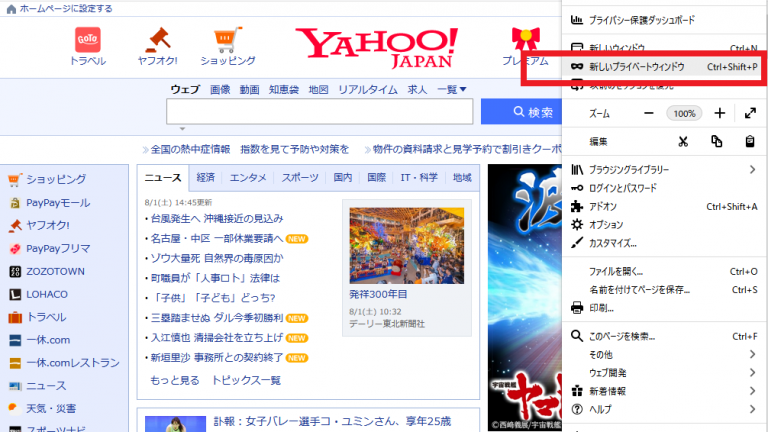Open the 訃報 女子バレー選手 article link
The width and height of the screenshot is (768, 432).
333,421
